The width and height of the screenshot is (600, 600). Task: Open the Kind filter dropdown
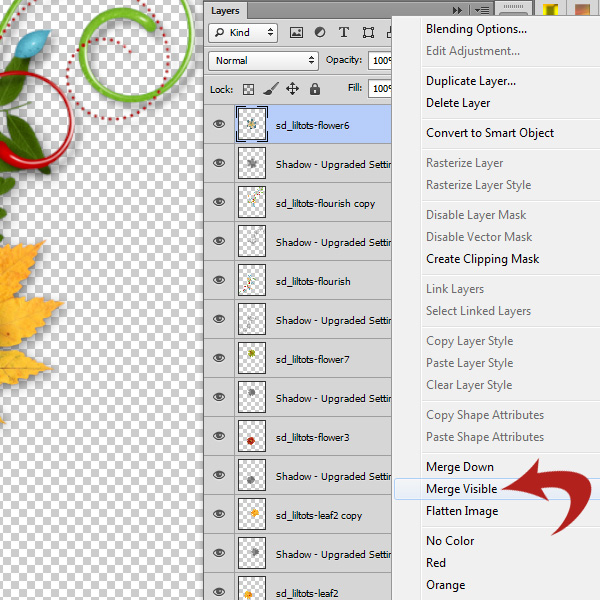click(x=243, y=33)
